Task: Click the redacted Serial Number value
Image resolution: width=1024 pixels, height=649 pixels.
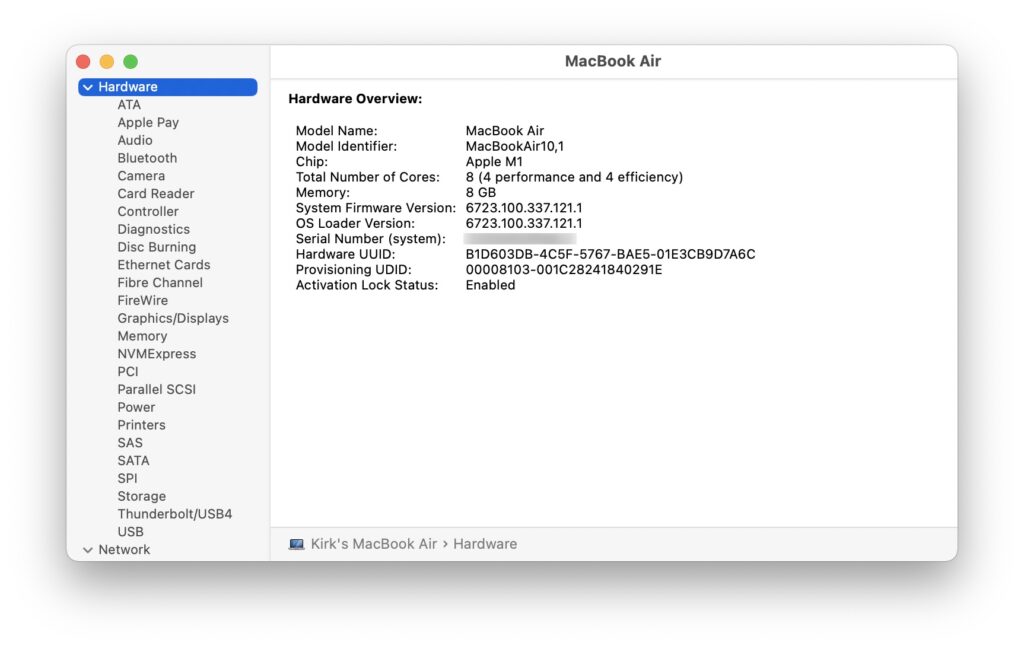Action: pos(520,238)
